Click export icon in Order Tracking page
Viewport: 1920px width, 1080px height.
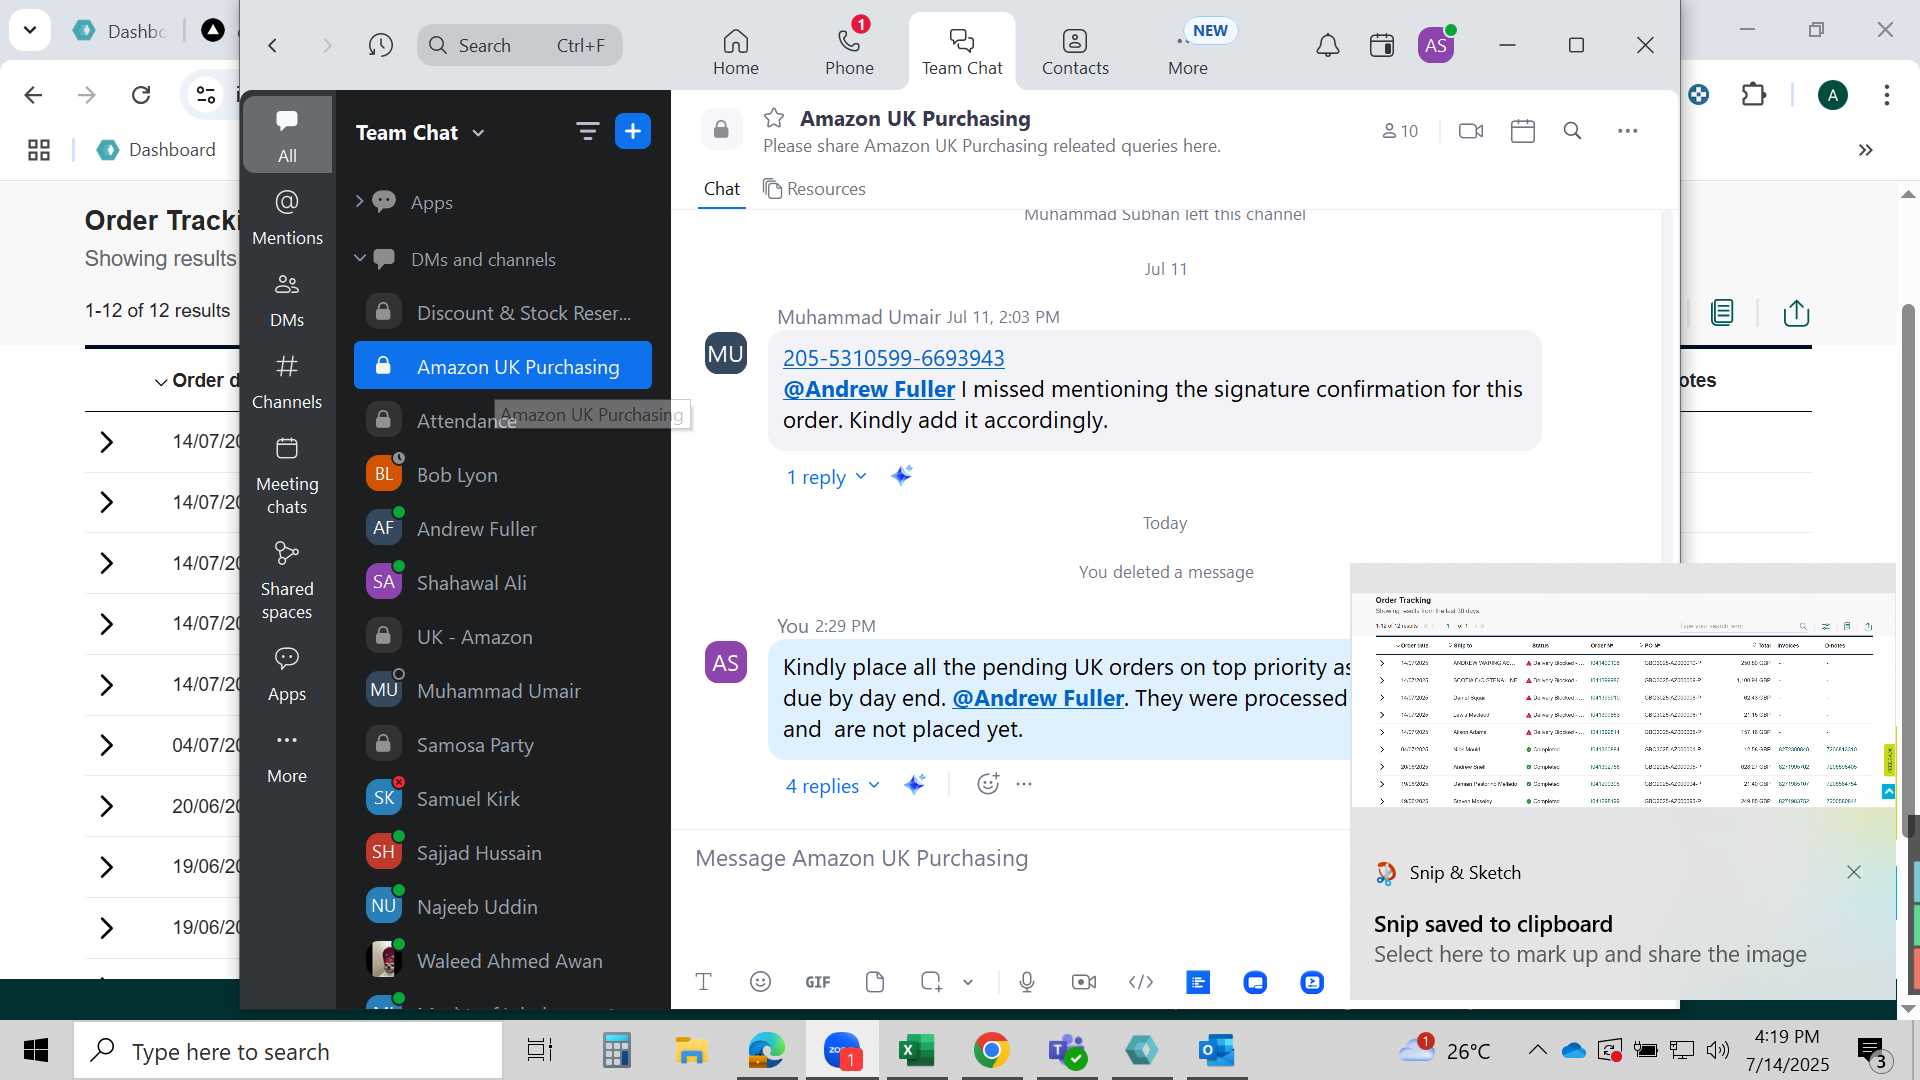[1796, 313]
